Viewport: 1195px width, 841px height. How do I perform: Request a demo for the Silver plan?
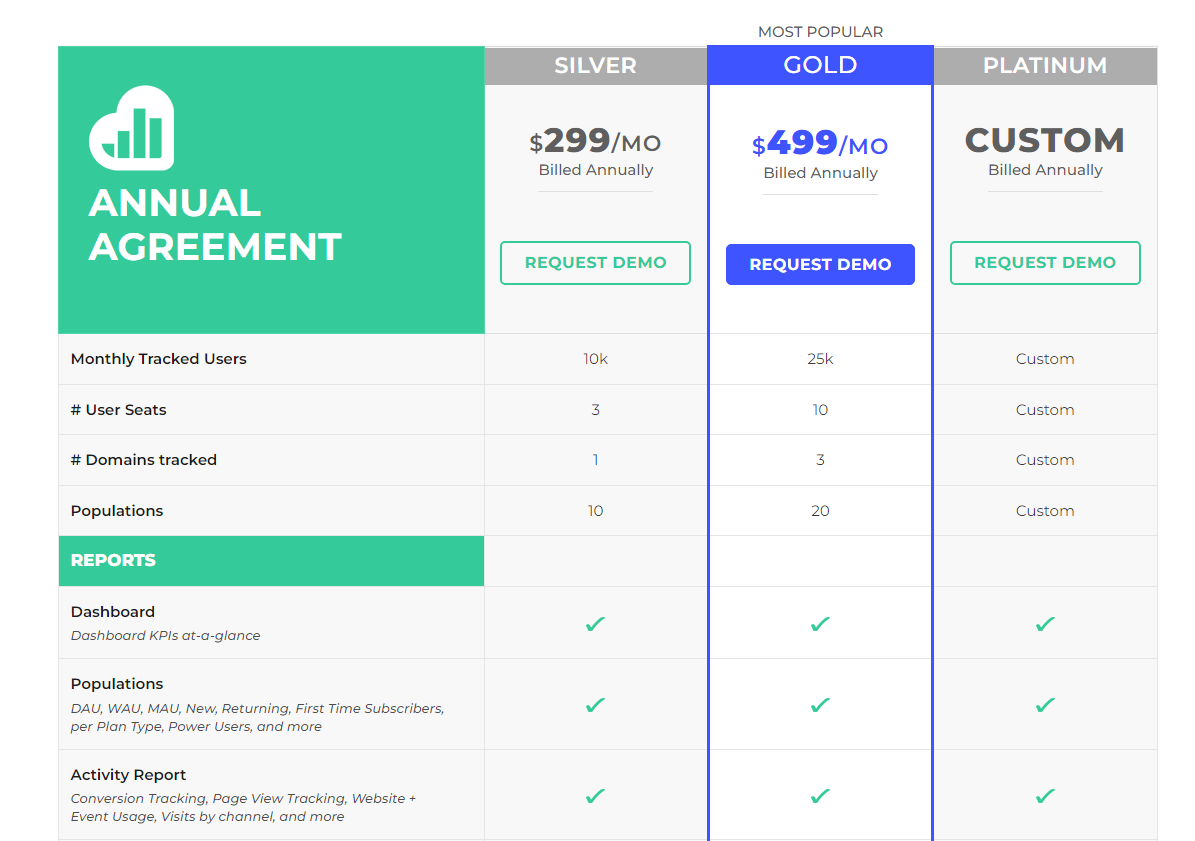595,263
